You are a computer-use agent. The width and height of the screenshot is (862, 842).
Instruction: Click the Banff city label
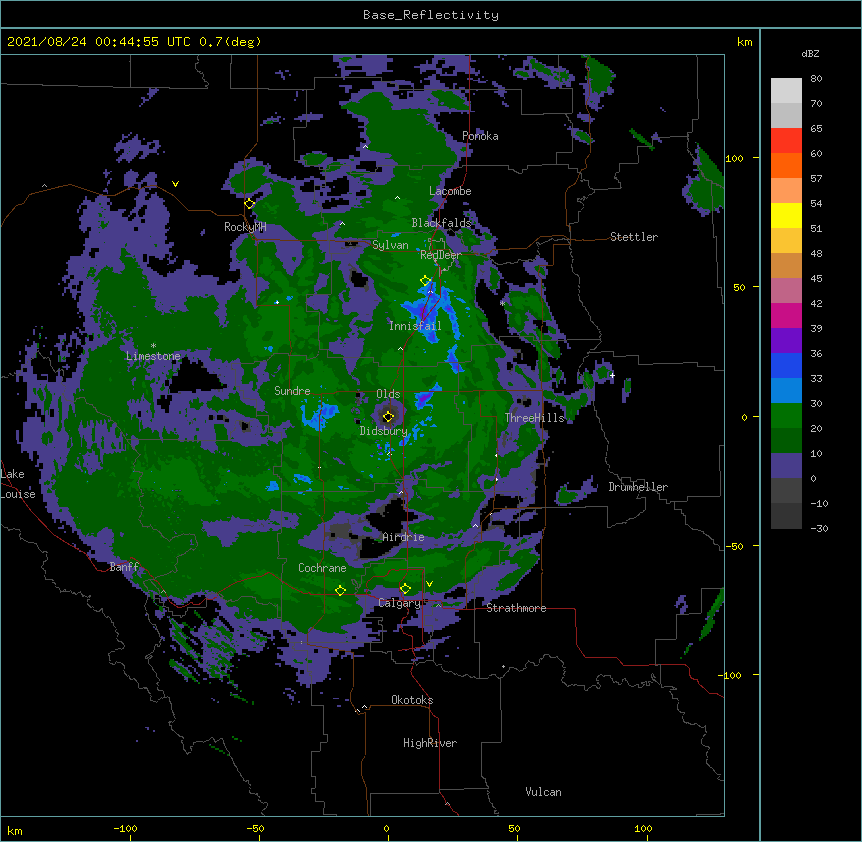[124, 567]
